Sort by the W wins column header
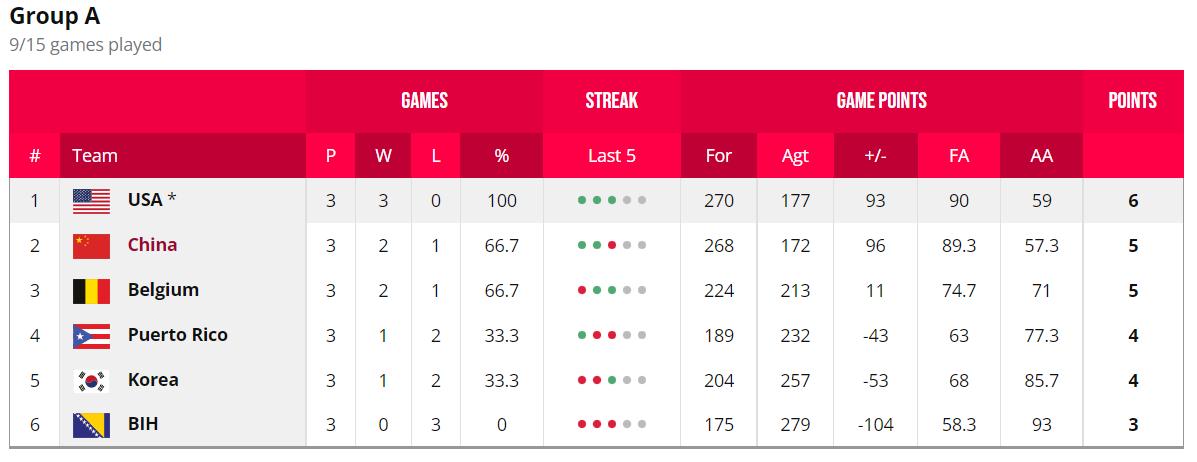 tap(383, 156)
